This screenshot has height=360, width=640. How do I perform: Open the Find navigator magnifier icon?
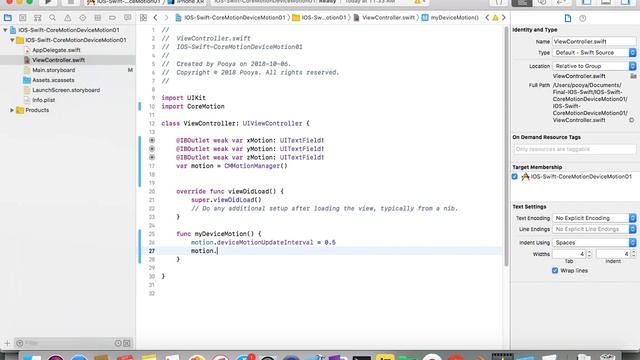point(52,18)
